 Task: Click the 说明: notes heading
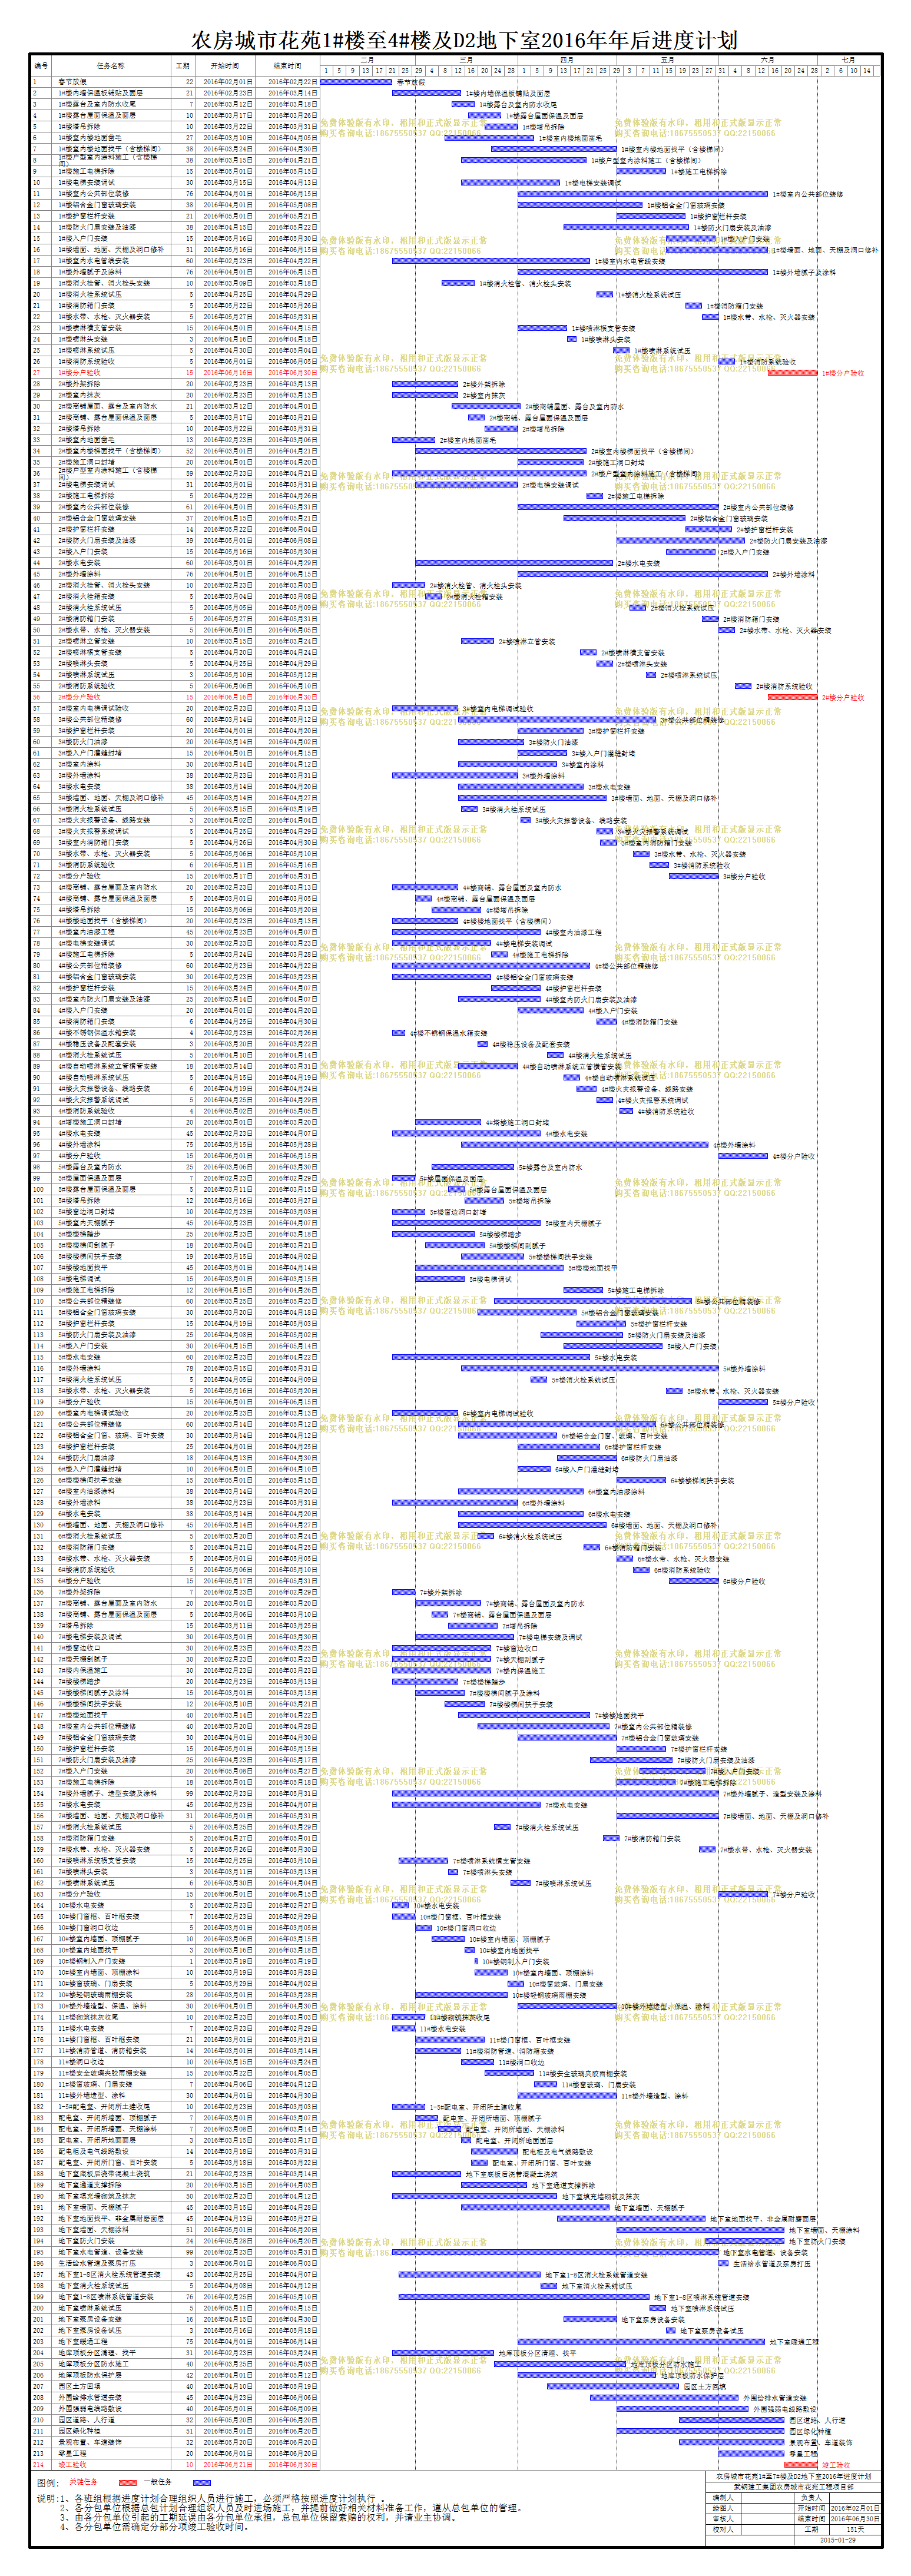click(49, 2499)
